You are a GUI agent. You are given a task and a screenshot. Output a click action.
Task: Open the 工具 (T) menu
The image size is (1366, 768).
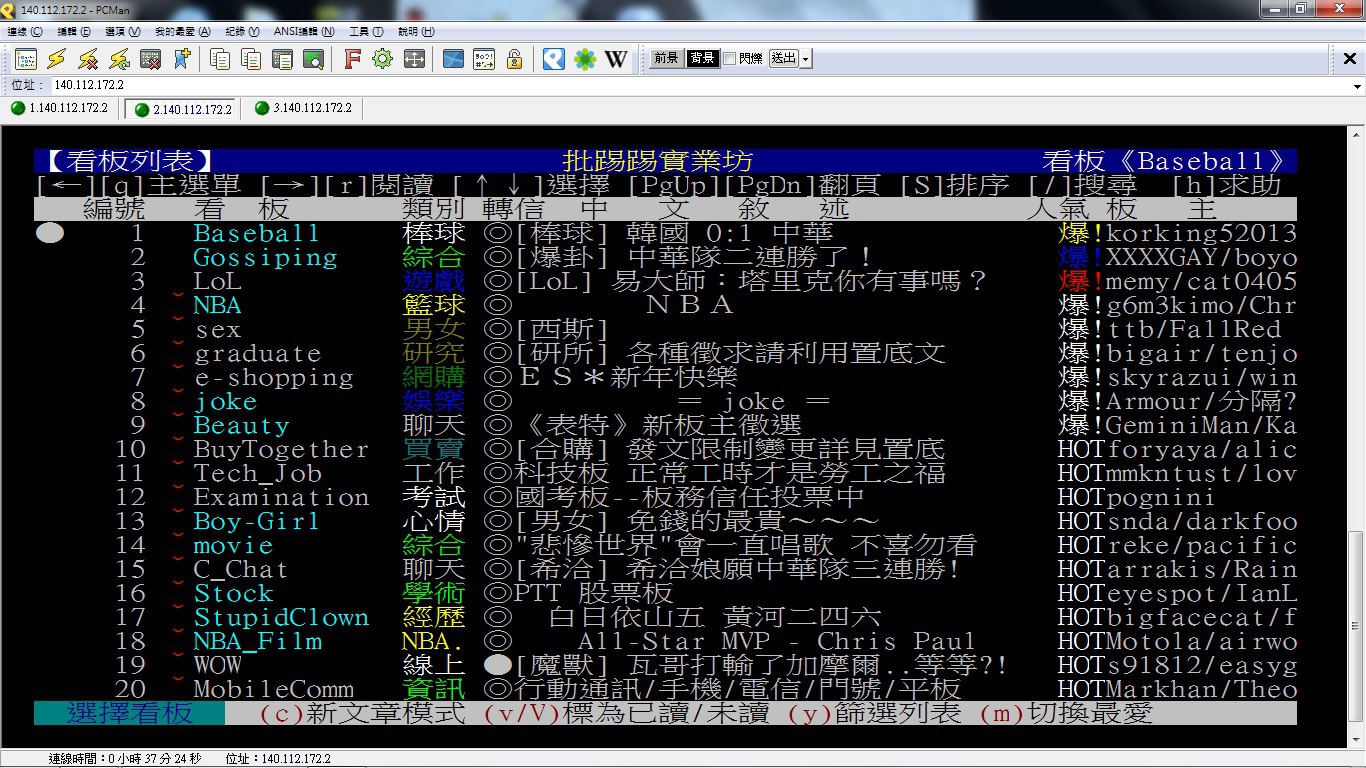pos(366,32)
